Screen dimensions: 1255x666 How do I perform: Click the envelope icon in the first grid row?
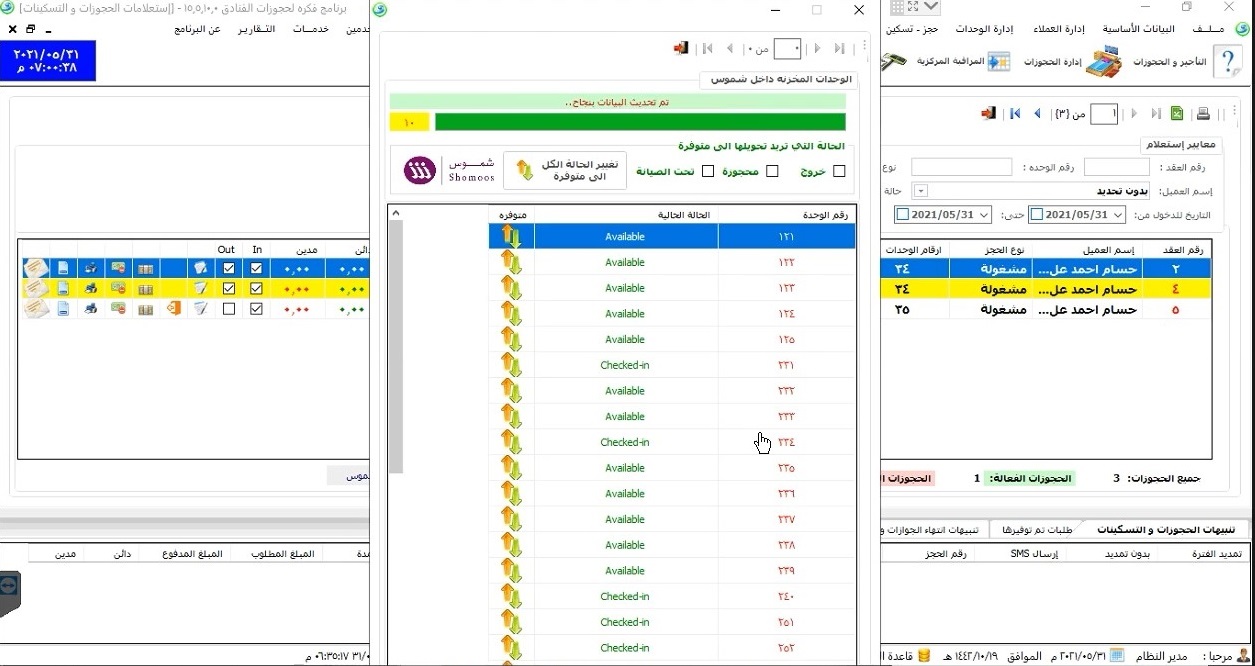[x=36, y=268]
